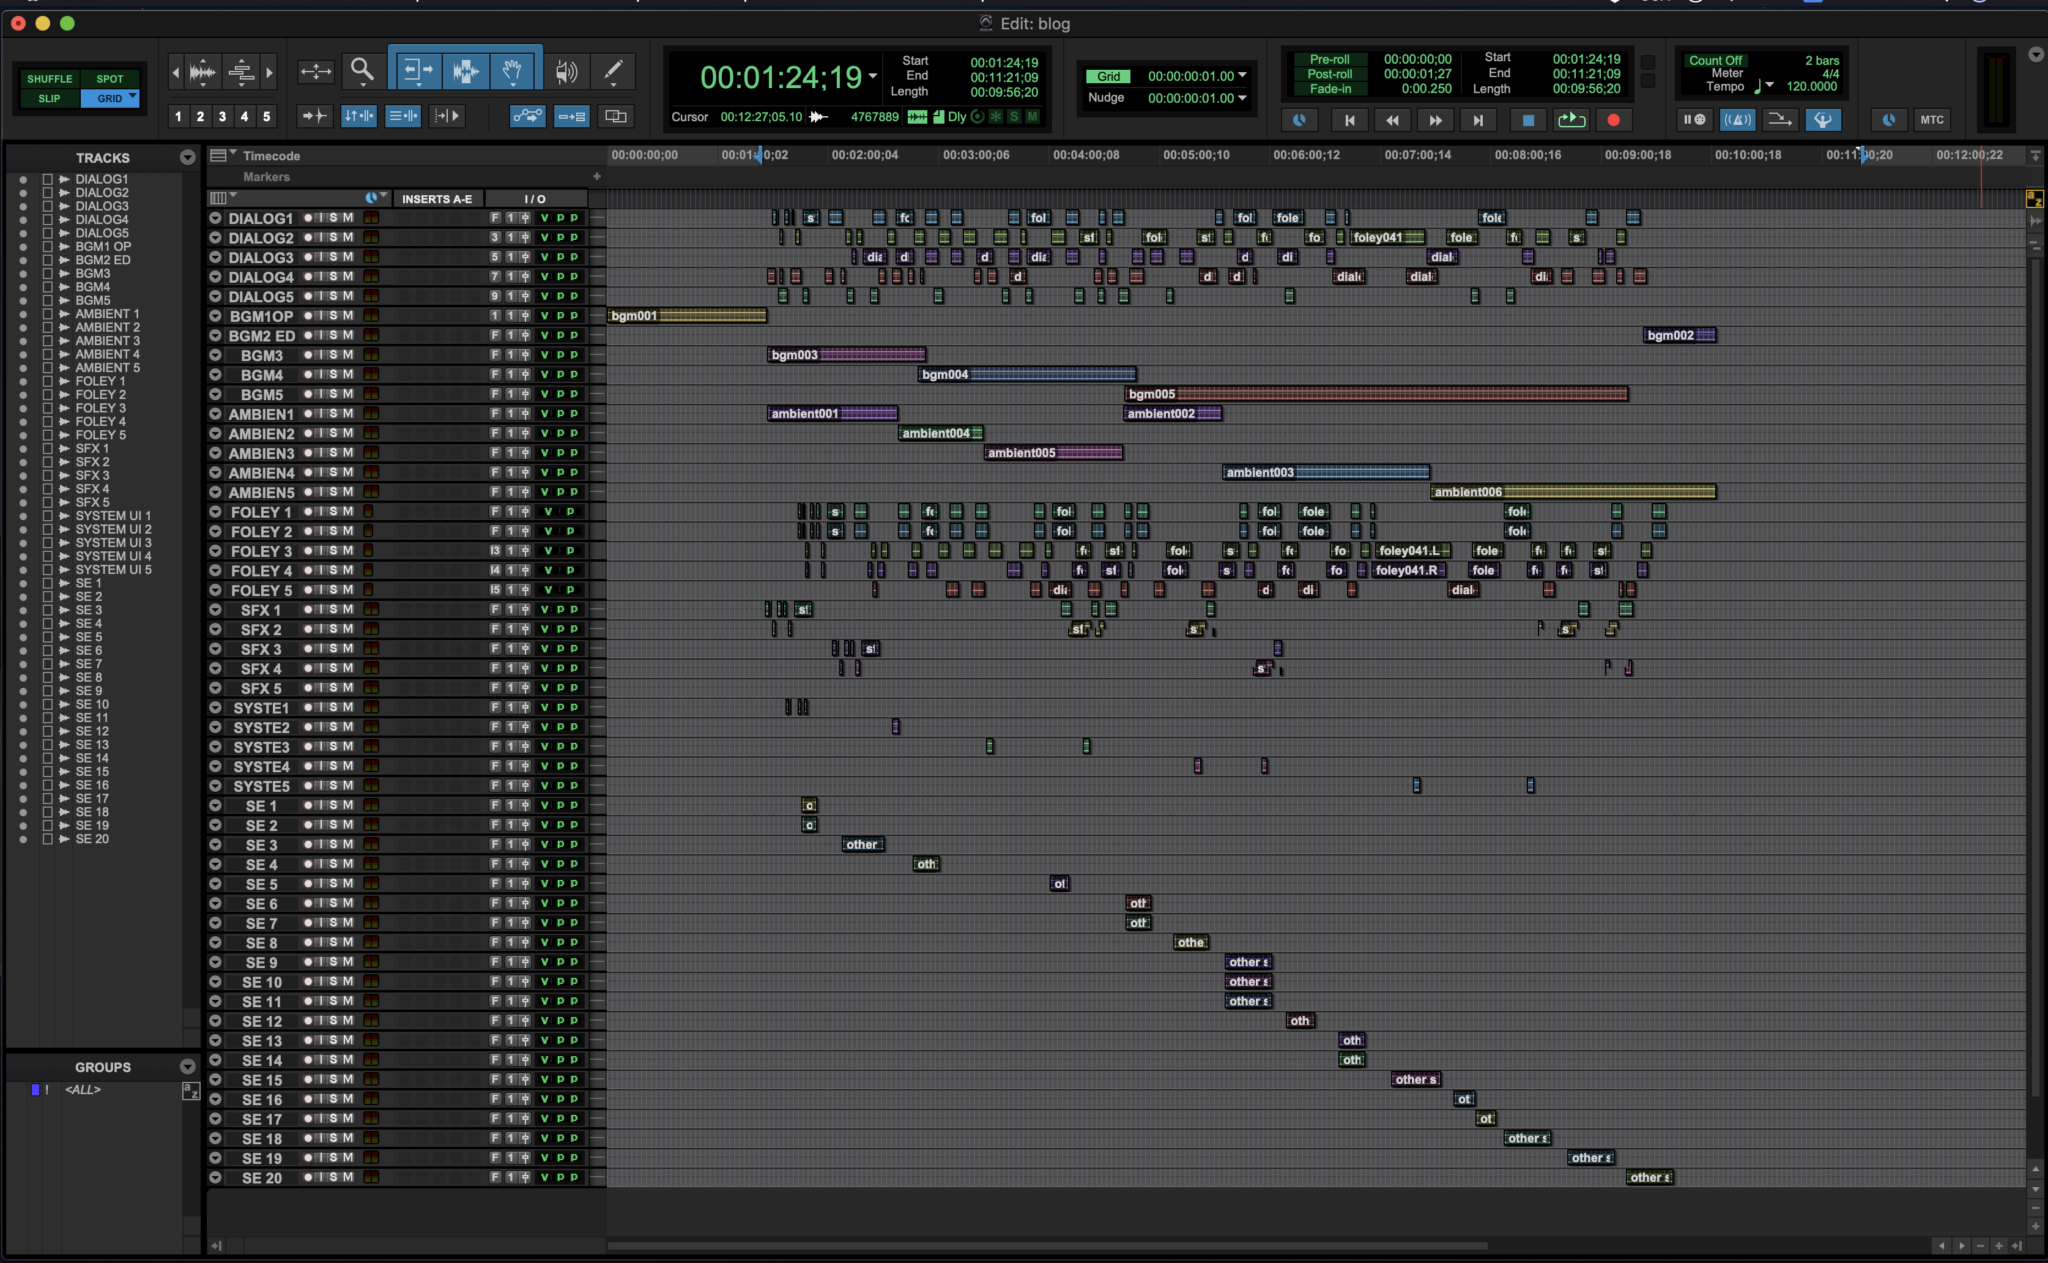Select the Scrubber tool

coord(567,70)
